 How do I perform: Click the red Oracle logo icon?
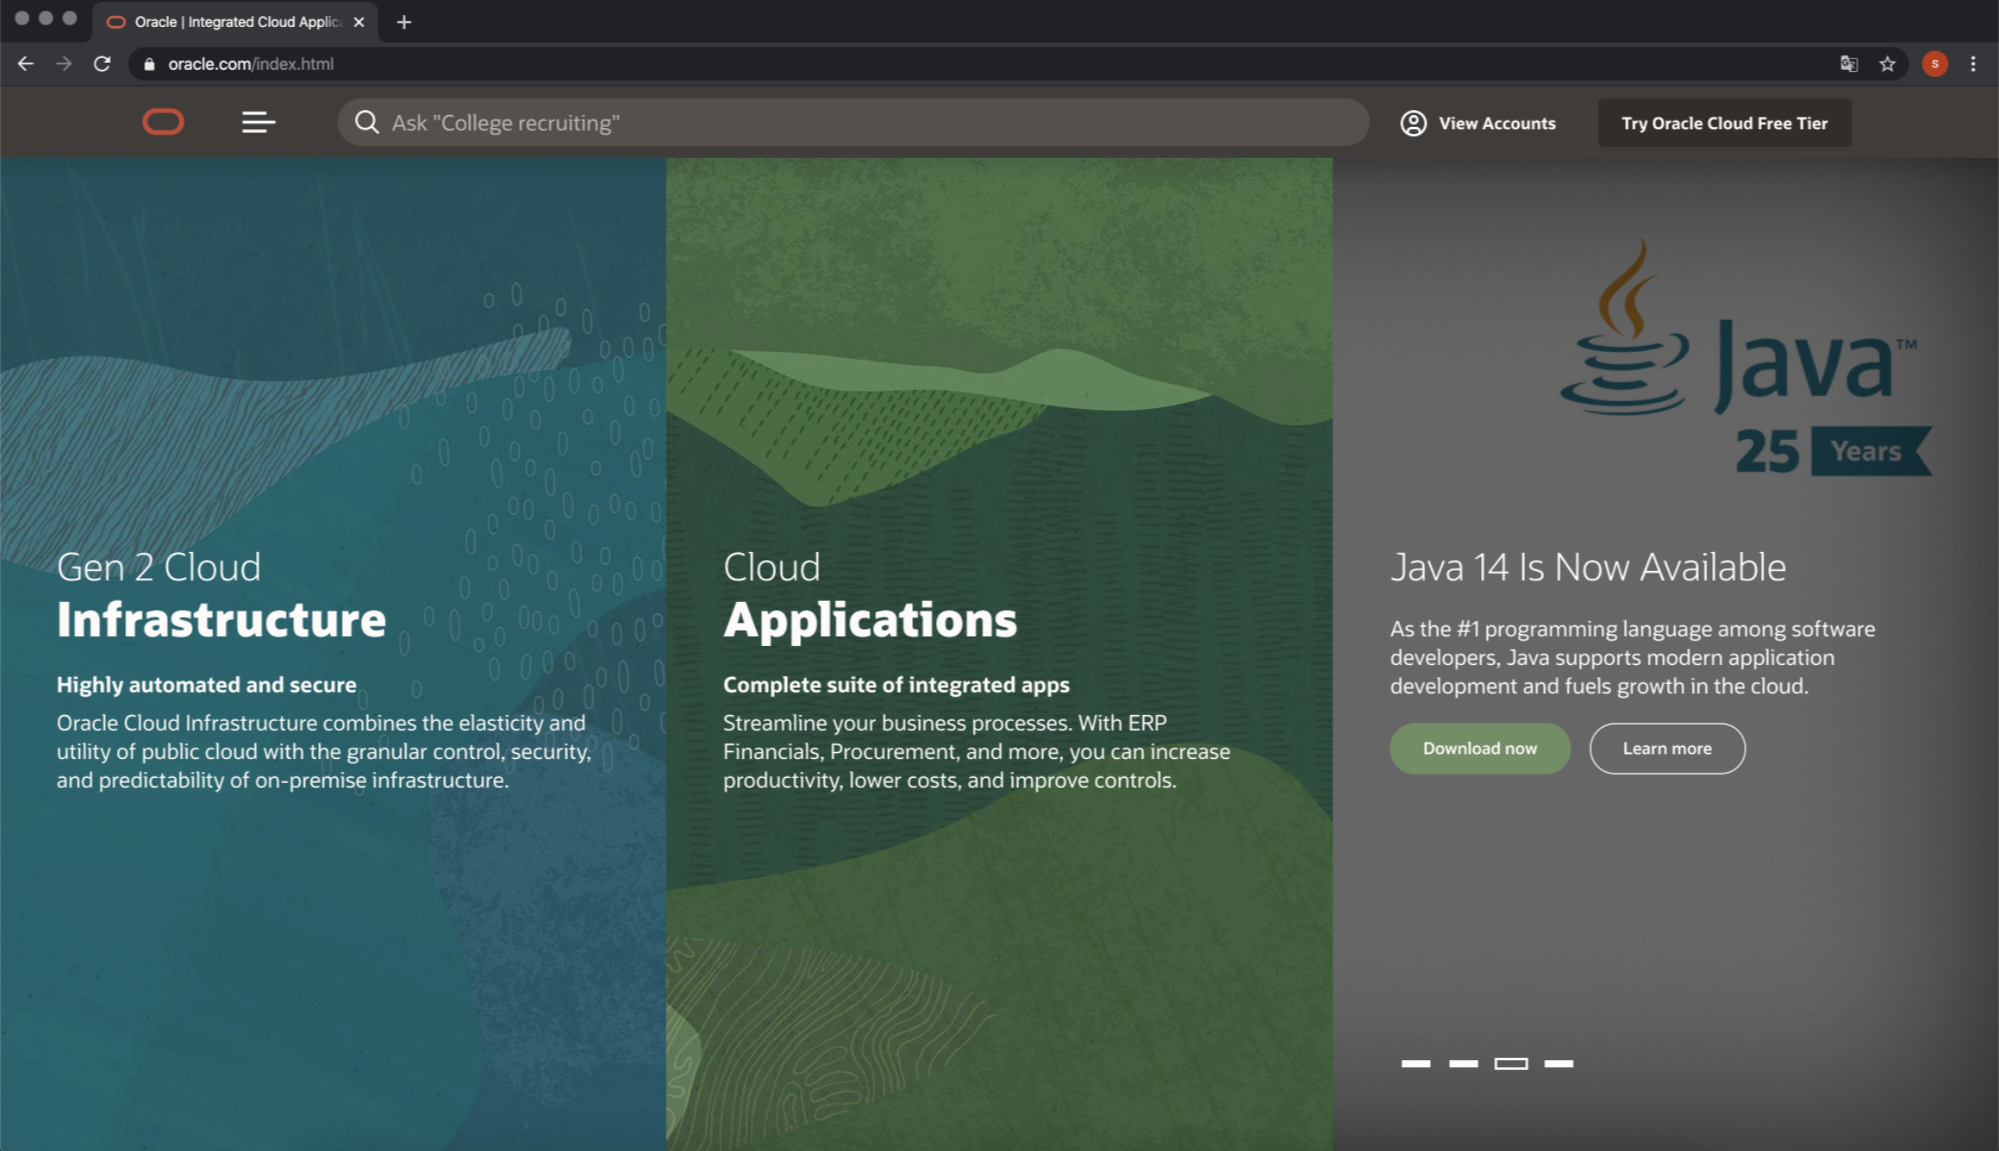point(163,122)
